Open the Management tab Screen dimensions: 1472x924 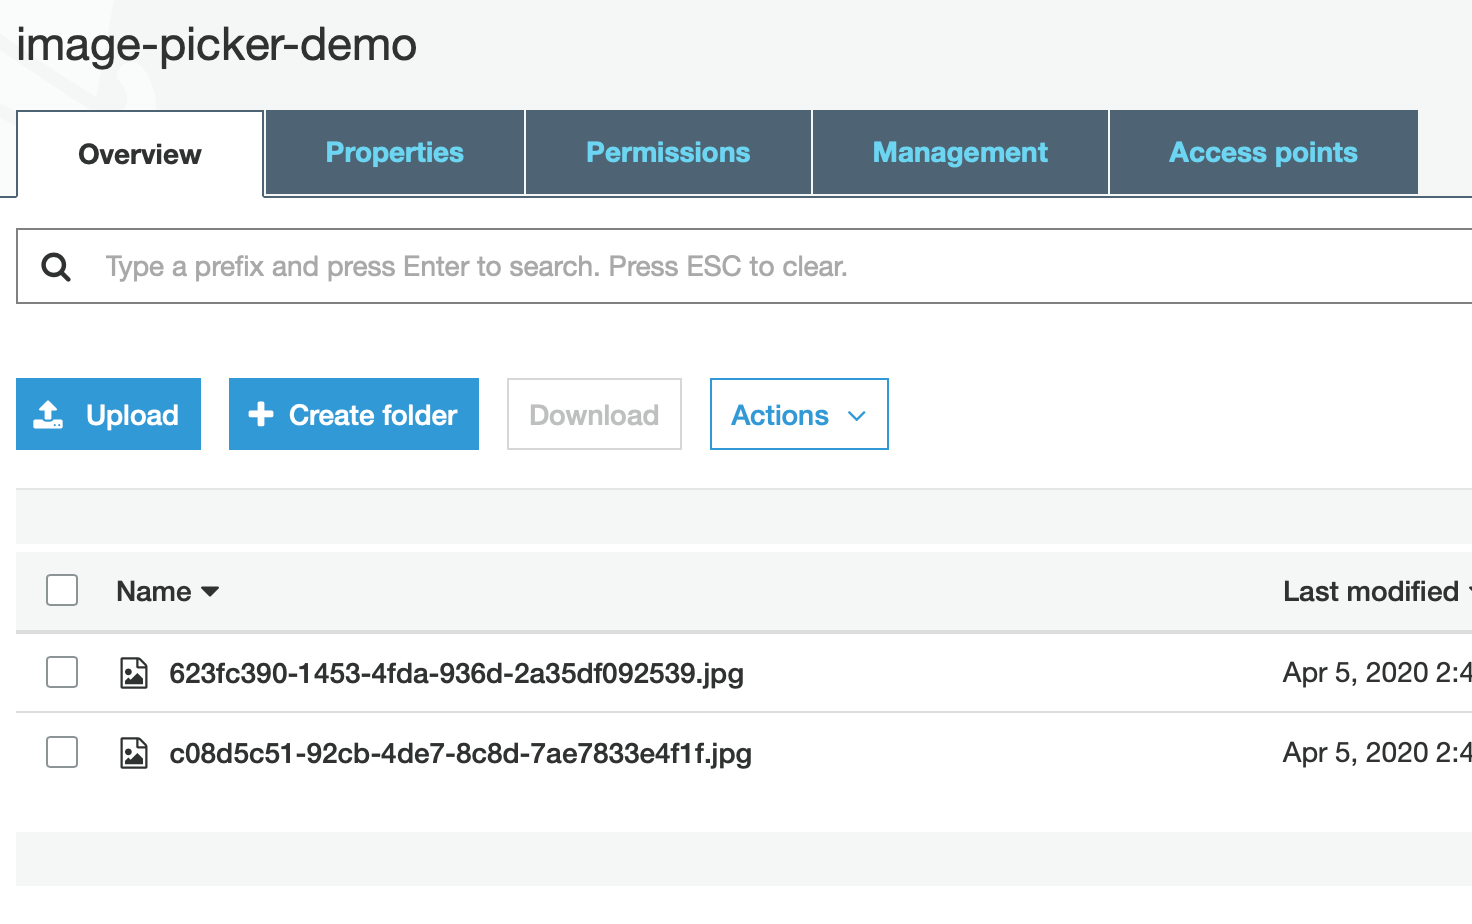point(959,152)
